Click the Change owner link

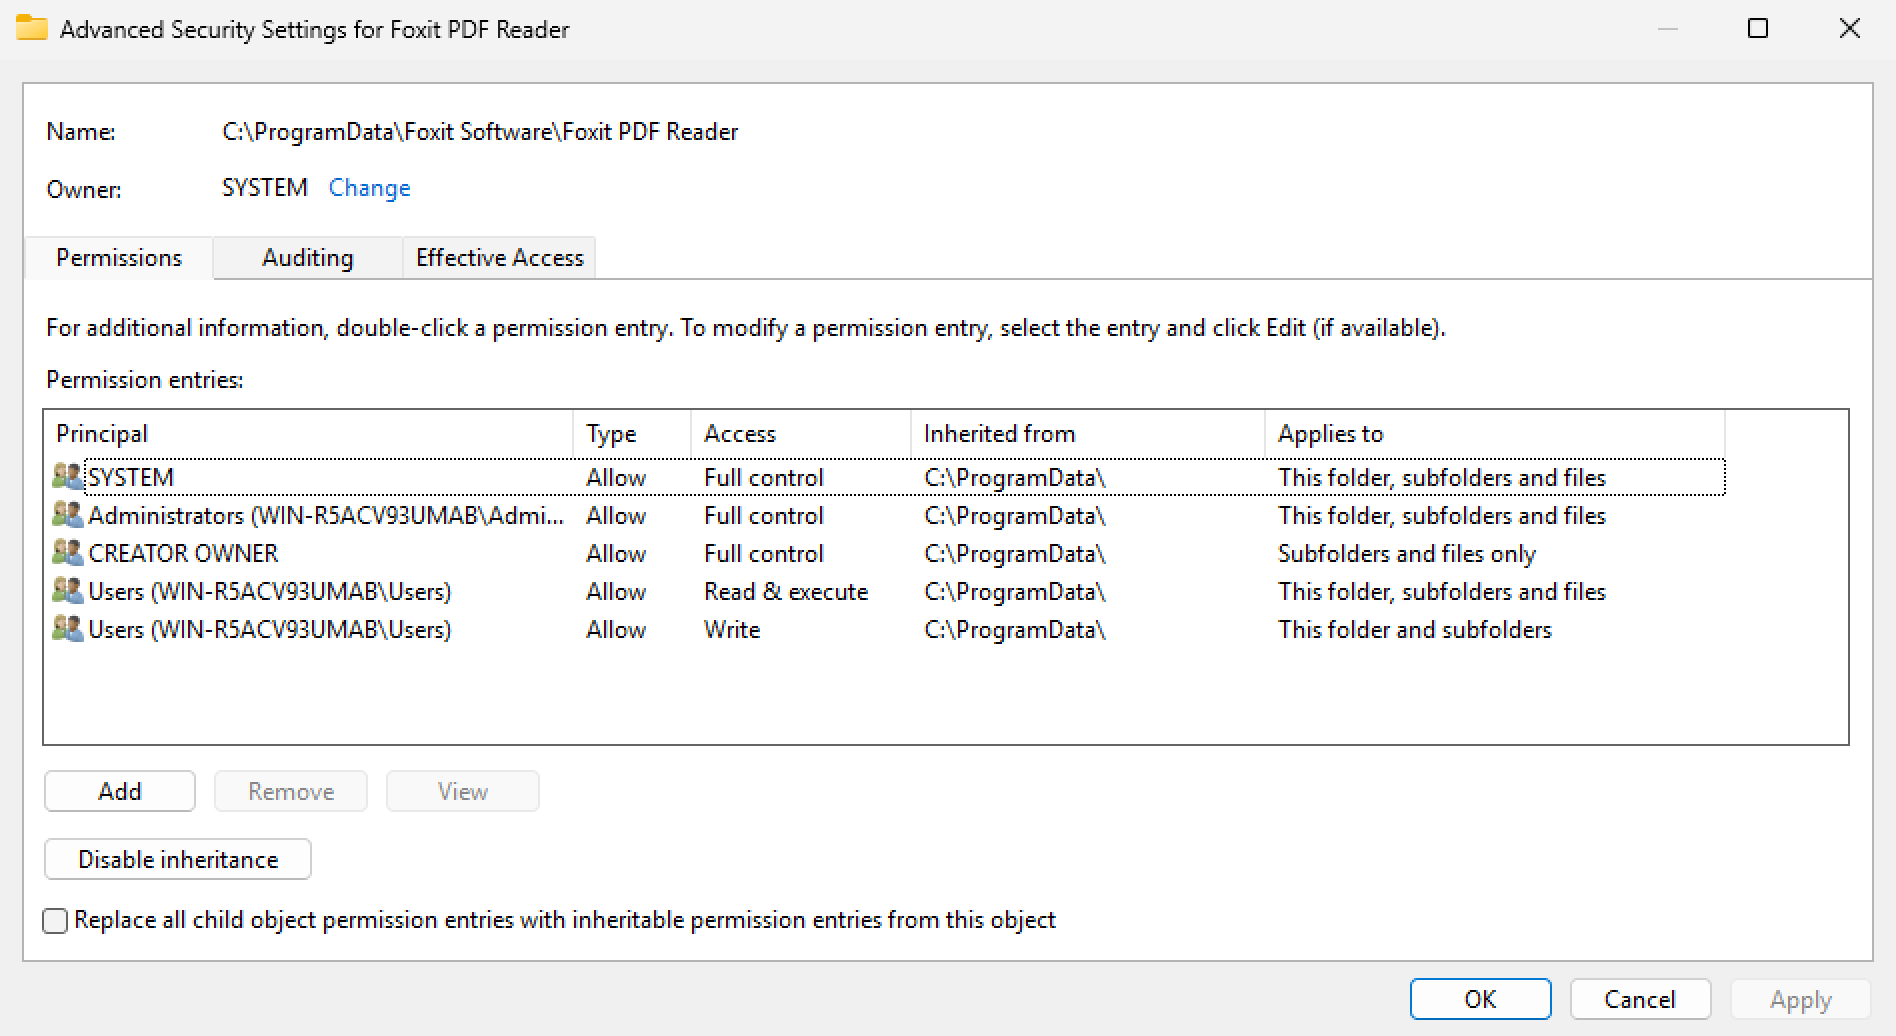tap(369, 188)
